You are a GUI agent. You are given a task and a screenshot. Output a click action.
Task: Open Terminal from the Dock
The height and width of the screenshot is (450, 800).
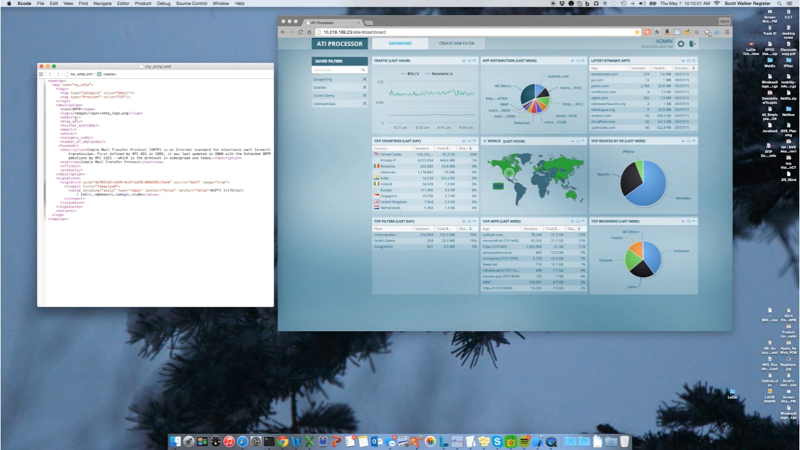[269, 442]
